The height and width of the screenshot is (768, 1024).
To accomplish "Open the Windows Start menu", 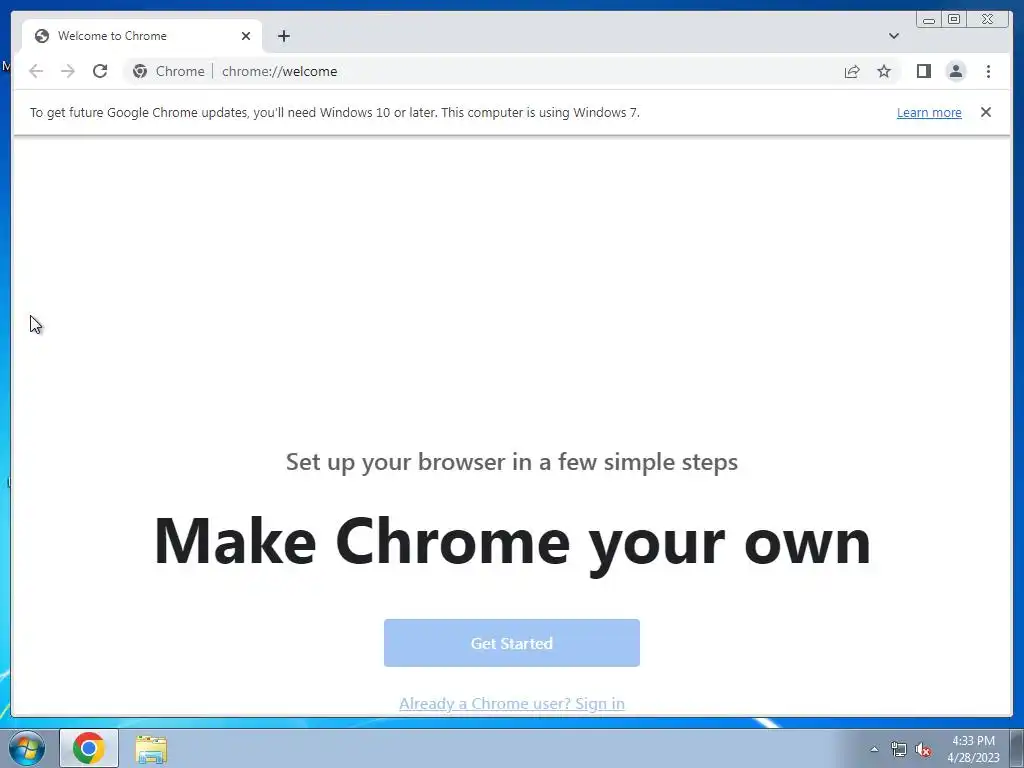I will coord(27,748).
